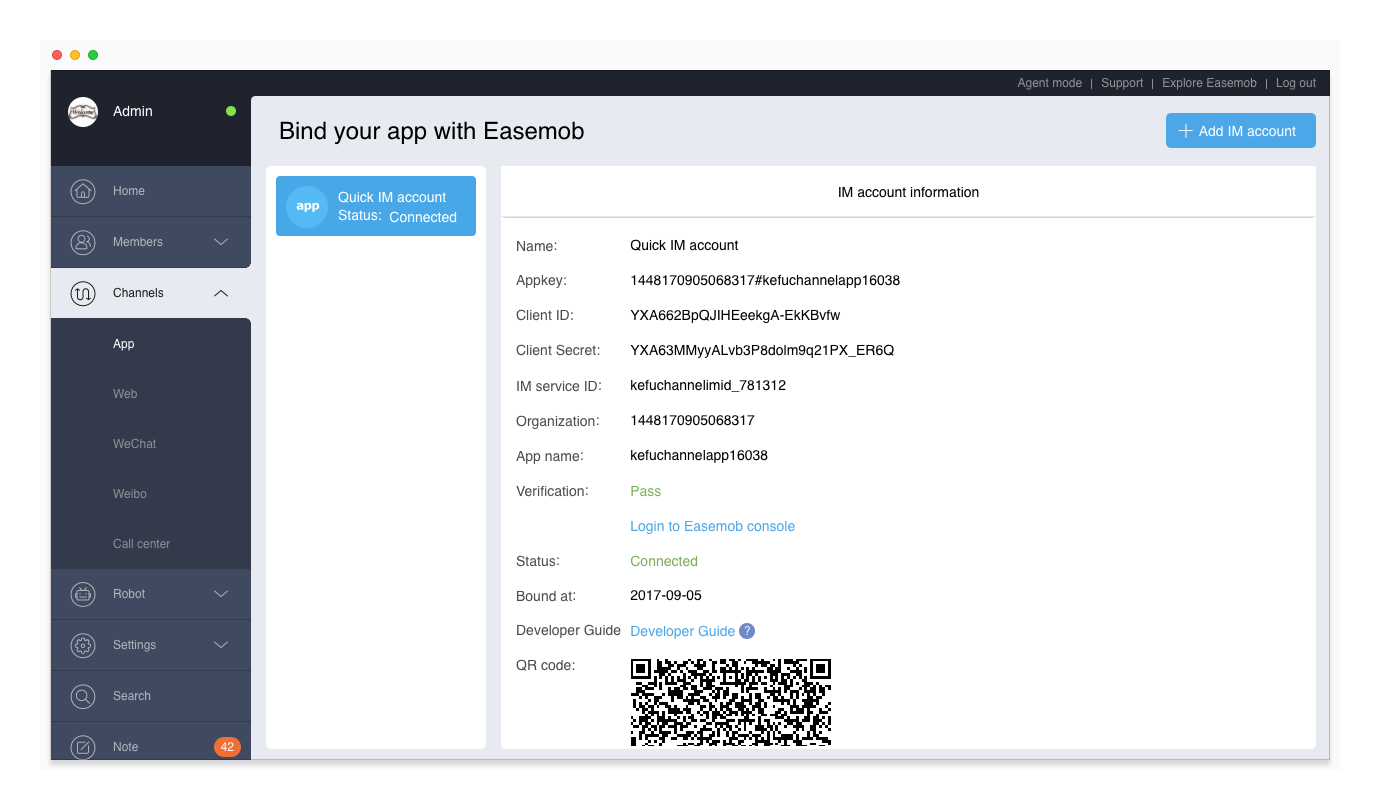This screenshot has width=1380, height=810.
Task: Select the Web channel submenu
Action: click(x=151, y=394)
